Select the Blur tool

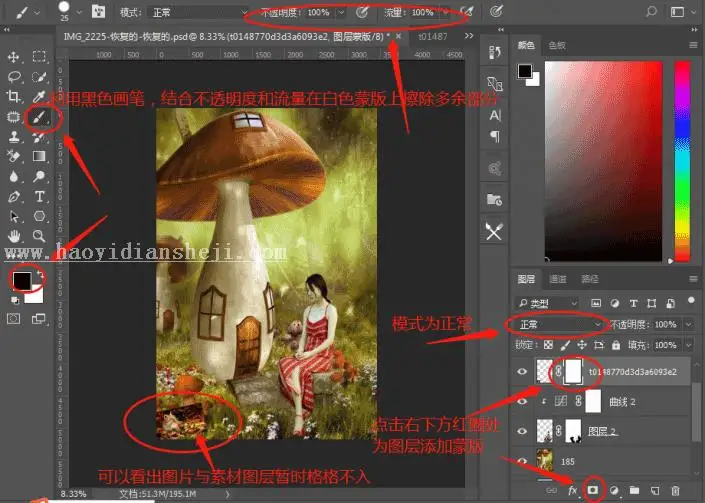[13, 176]
